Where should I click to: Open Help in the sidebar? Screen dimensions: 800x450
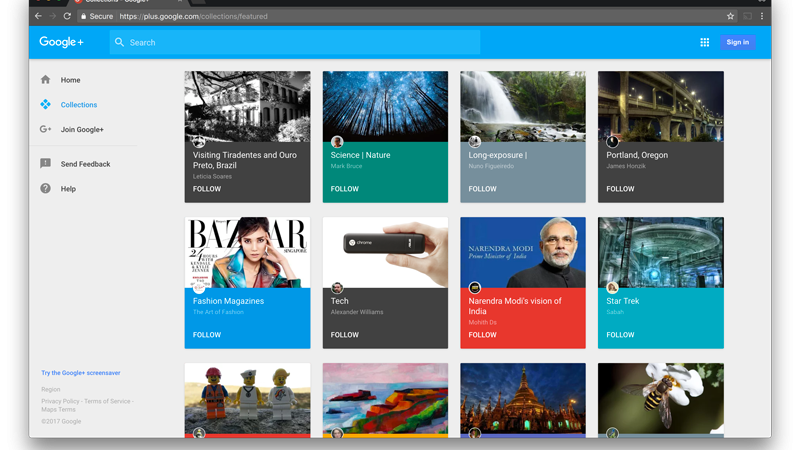click(68, 189)
